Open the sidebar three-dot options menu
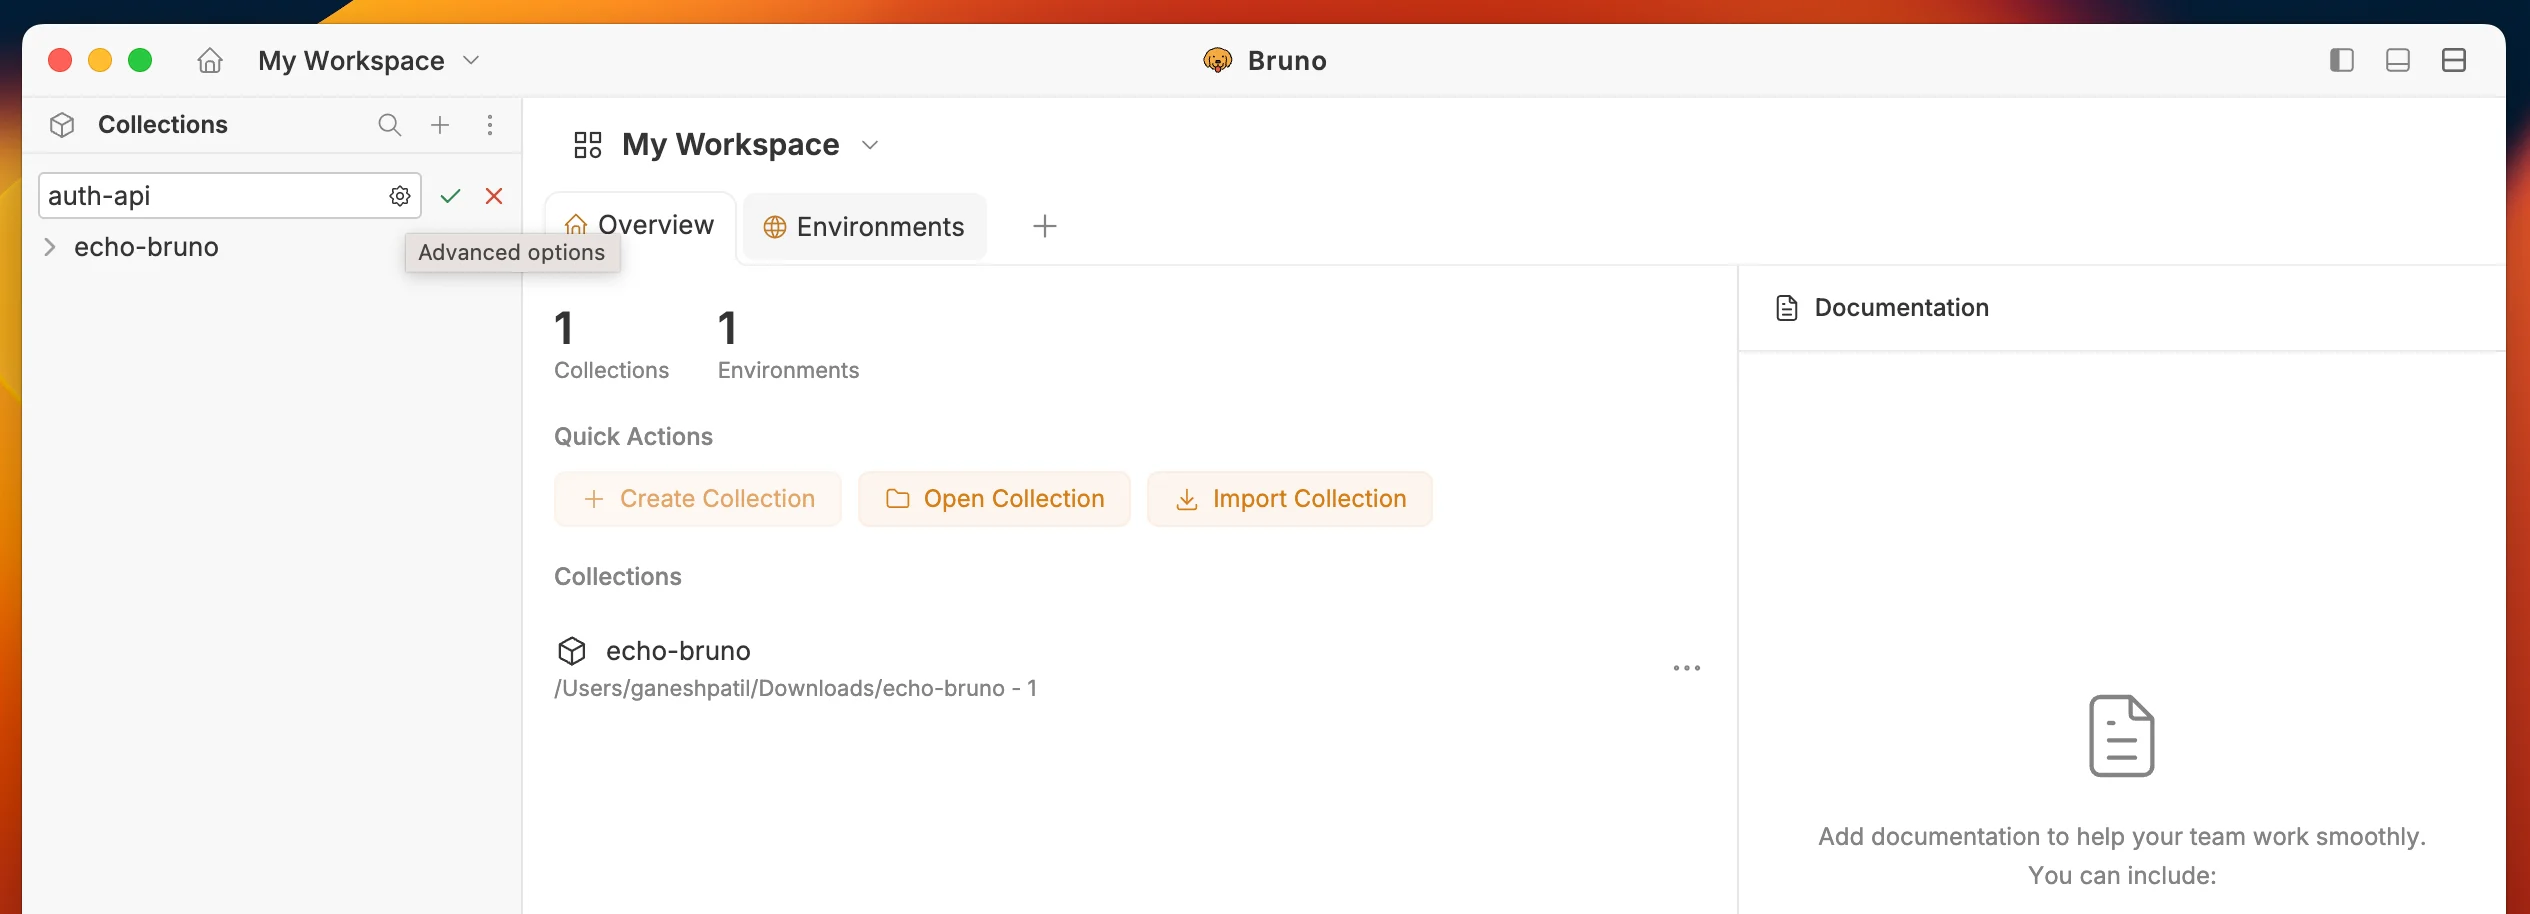Viewport: 2530px width, 914px height. (x=490, y=125)
